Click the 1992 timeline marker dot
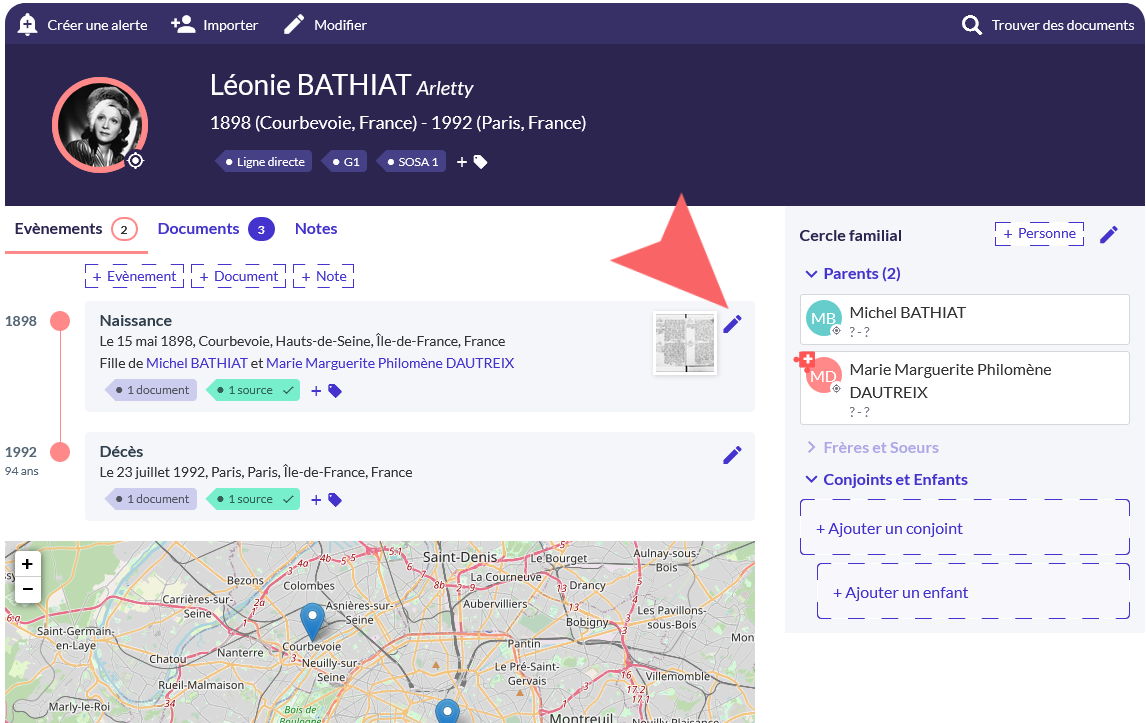This screenshot has height=723, width=1146. pyautogui.click(x=60, y=452)
